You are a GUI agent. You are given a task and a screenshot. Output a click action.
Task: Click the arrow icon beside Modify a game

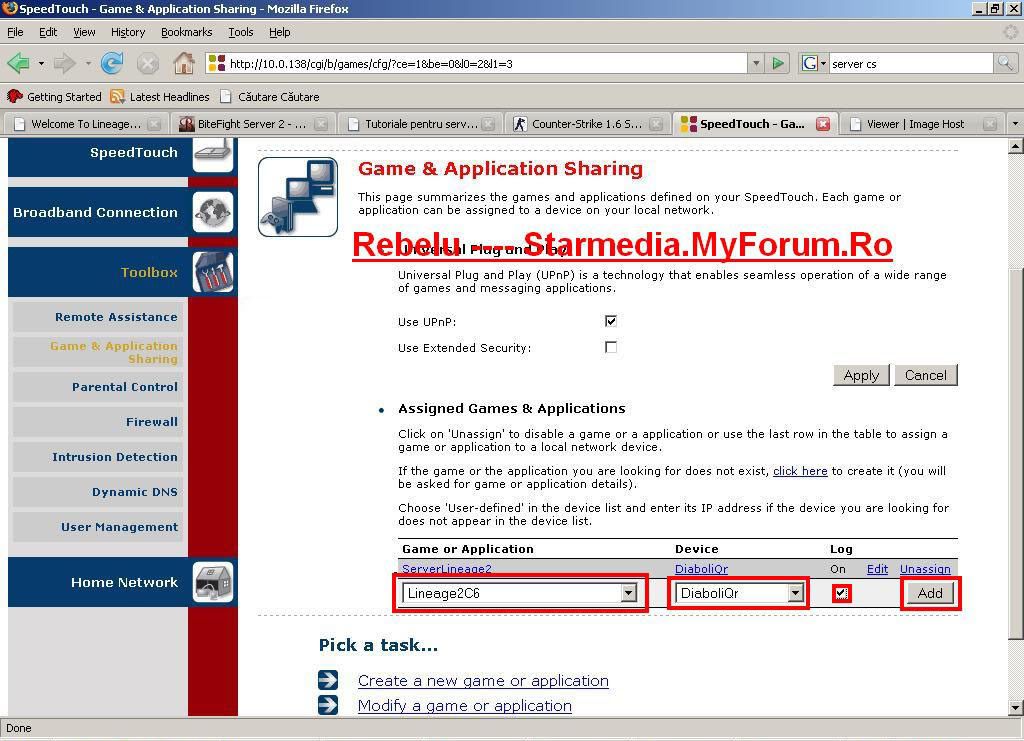tap(328, 705)
